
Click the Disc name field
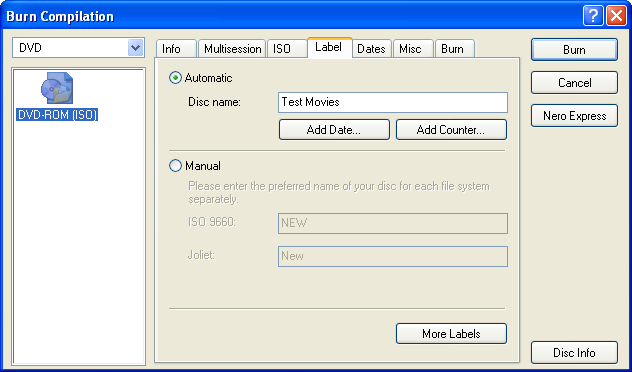(x=393, y=102)
